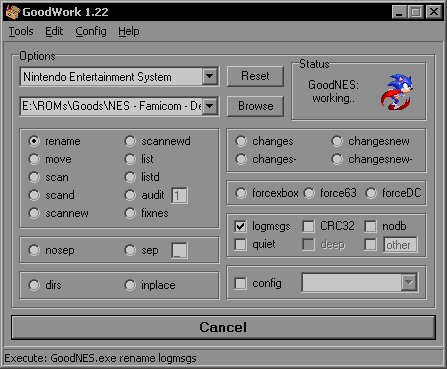
Task: Enable the config checkbox
Action: coord(240,283)
